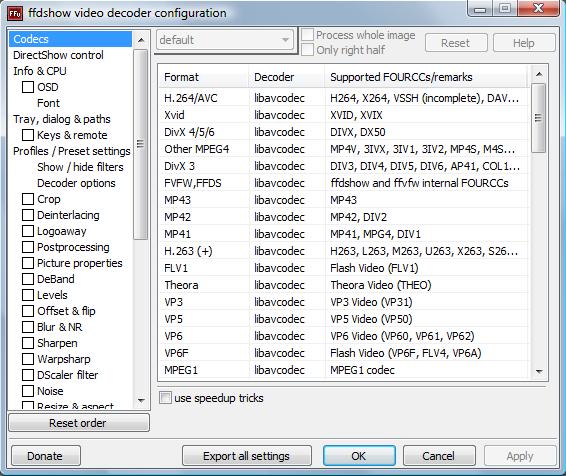566x476 pixels.
Task: Open Decoder options page
Action: click(76, 183)
